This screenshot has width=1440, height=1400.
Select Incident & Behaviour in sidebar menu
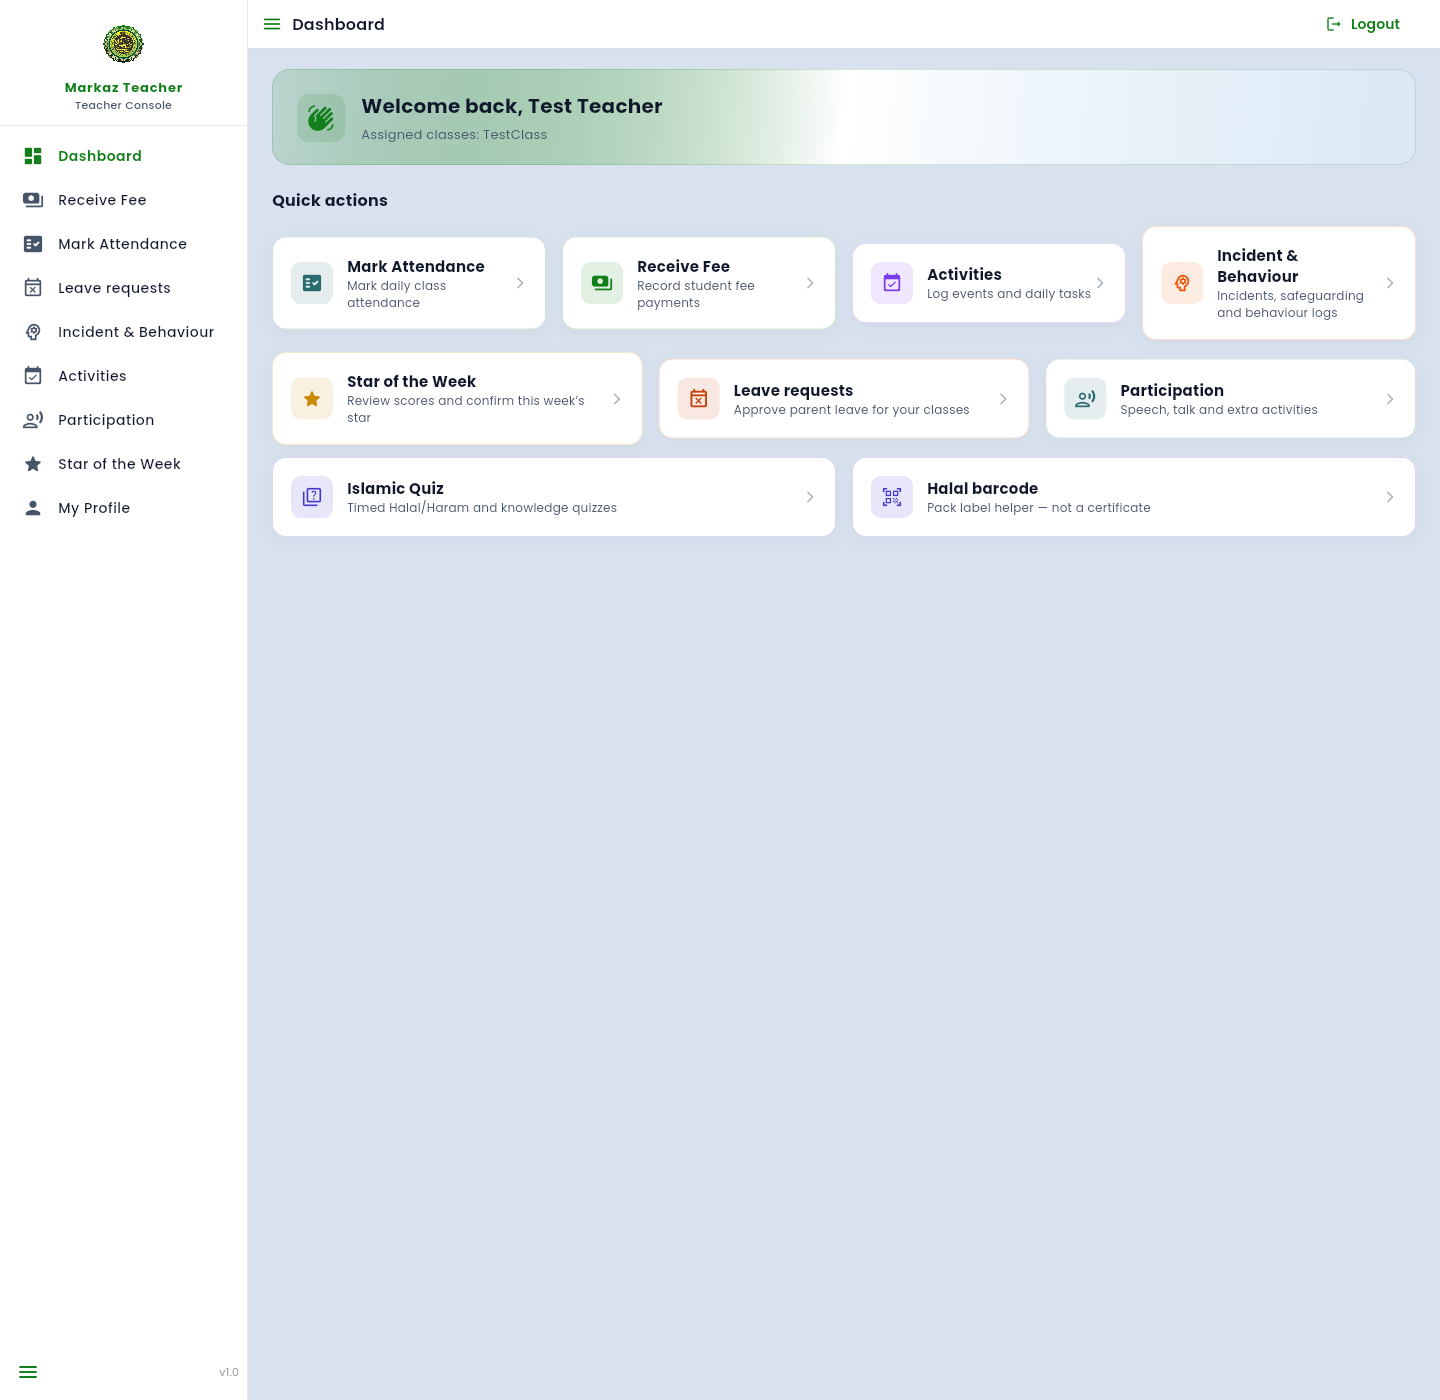pos(123,332)
